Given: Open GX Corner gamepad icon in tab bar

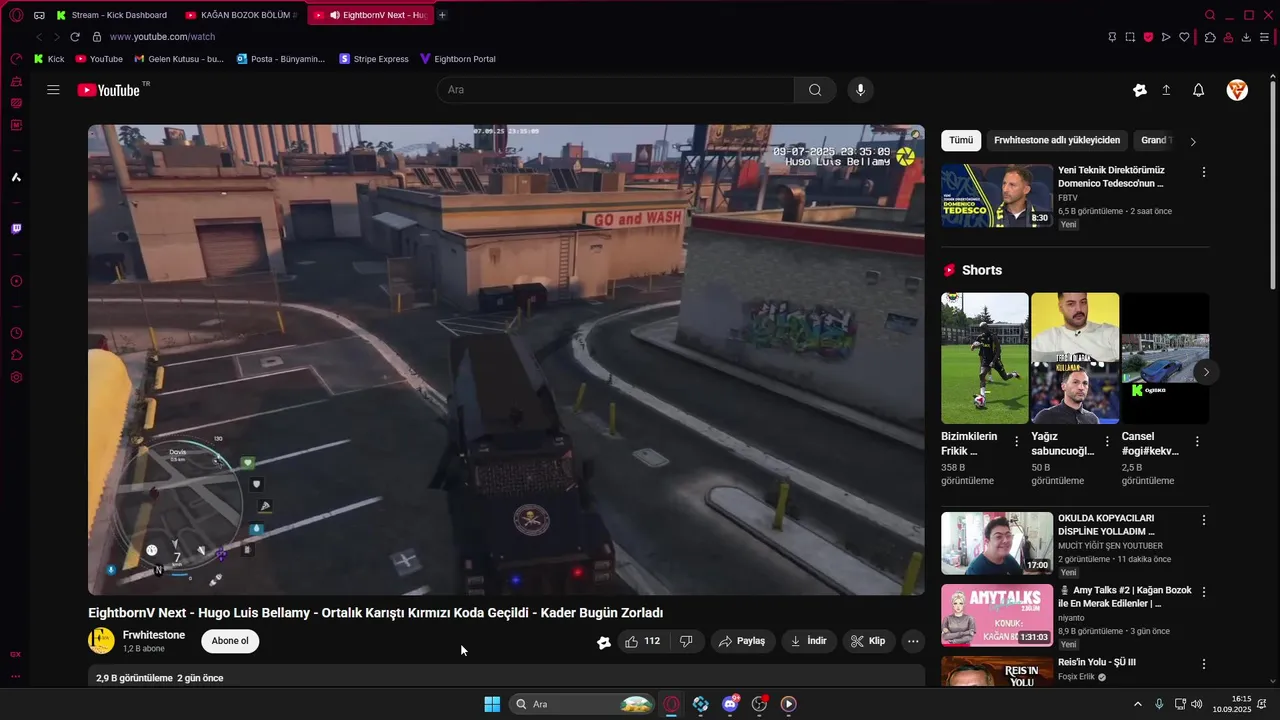Looking at the screenshot, I should [39, 15].
